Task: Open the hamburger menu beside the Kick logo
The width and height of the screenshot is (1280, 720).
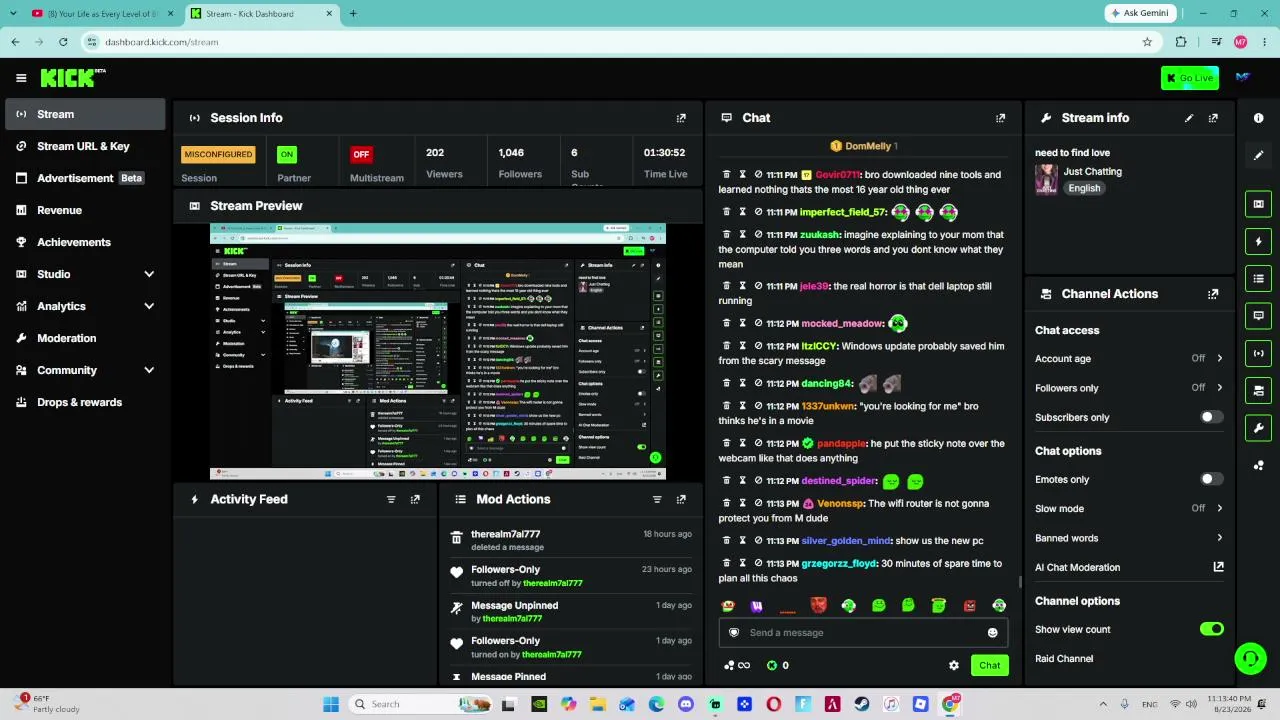Action: point(21,78)
